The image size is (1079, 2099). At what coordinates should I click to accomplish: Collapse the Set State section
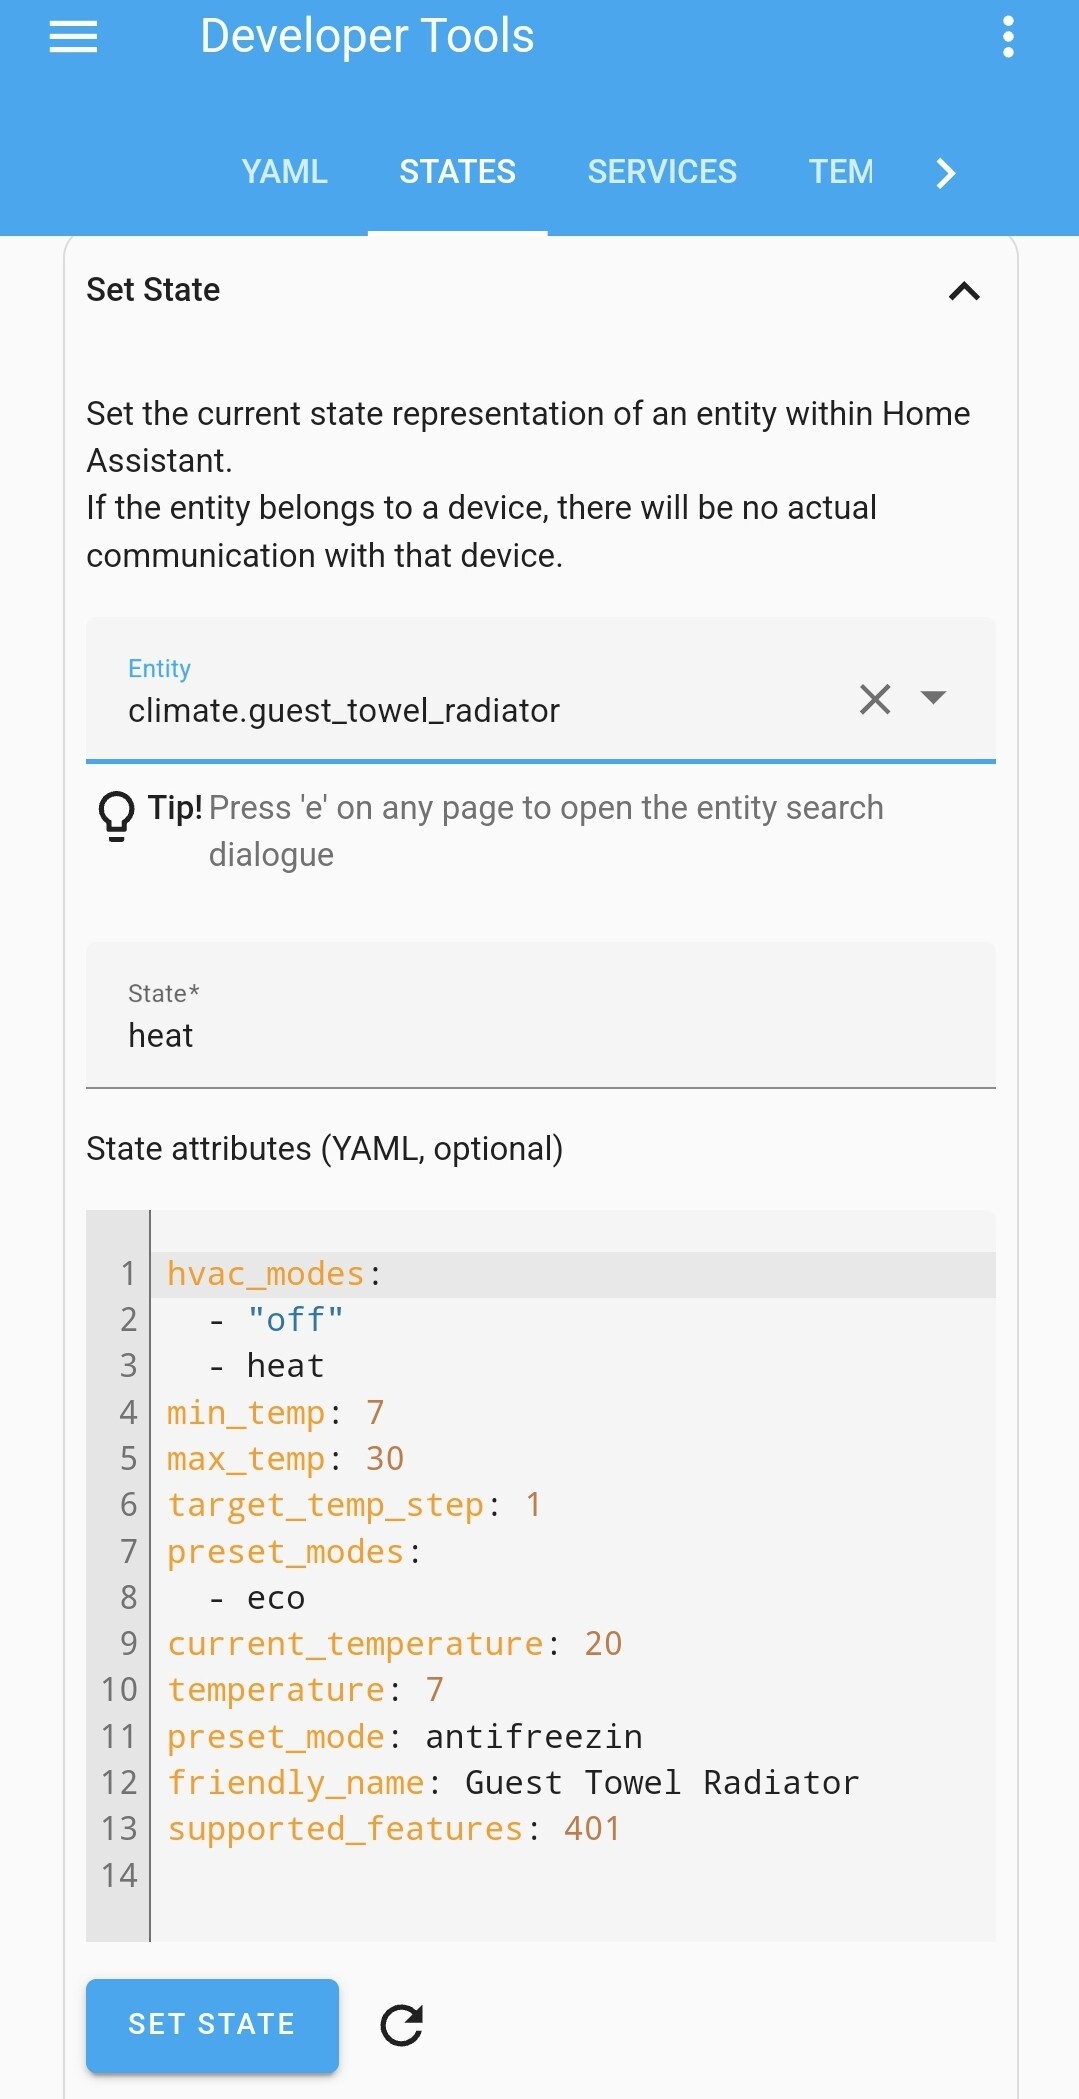pos(964,291)
